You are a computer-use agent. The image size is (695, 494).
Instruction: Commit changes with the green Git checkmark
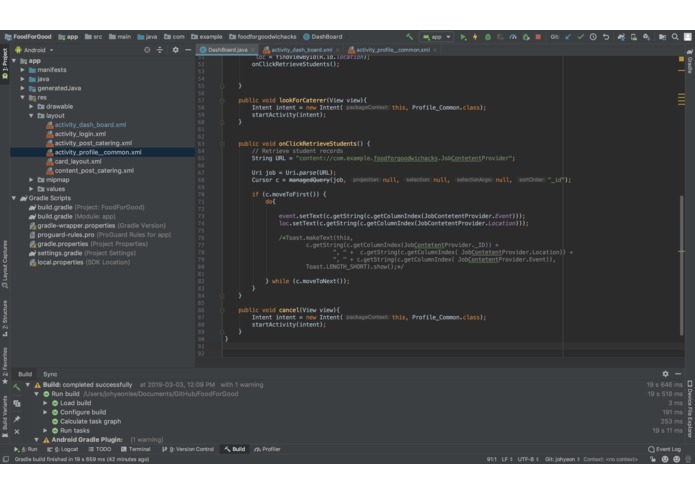pyautogui.click(x=580, y=37)
